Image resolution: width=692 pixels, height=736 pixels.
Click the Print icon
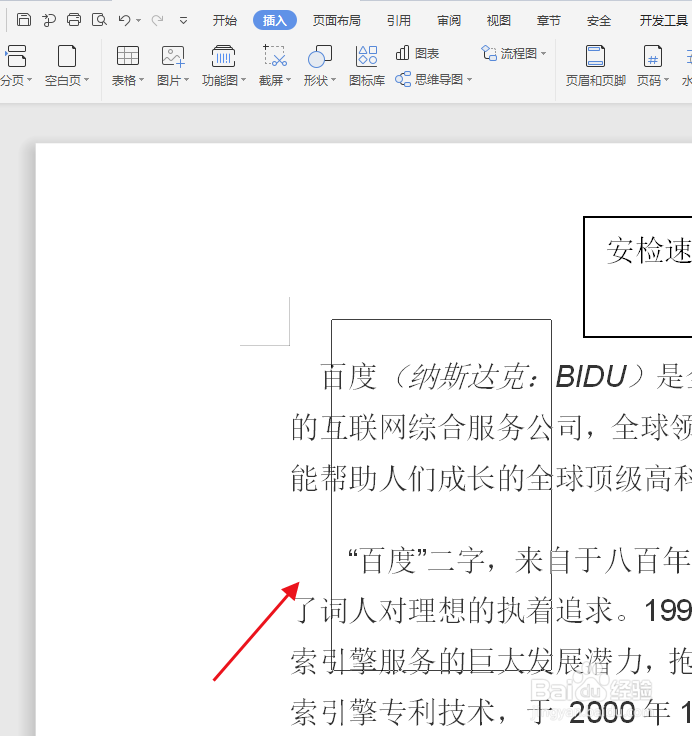(74, 20)
